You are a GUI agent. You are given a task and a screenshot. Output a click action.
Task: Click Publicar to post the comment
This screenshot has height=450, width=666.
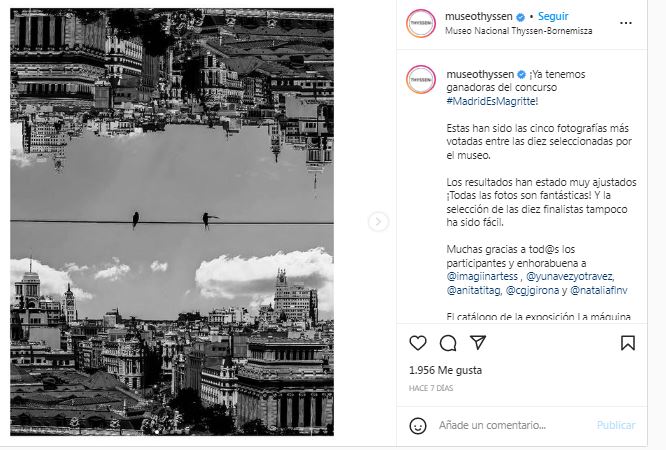point(616,425)
